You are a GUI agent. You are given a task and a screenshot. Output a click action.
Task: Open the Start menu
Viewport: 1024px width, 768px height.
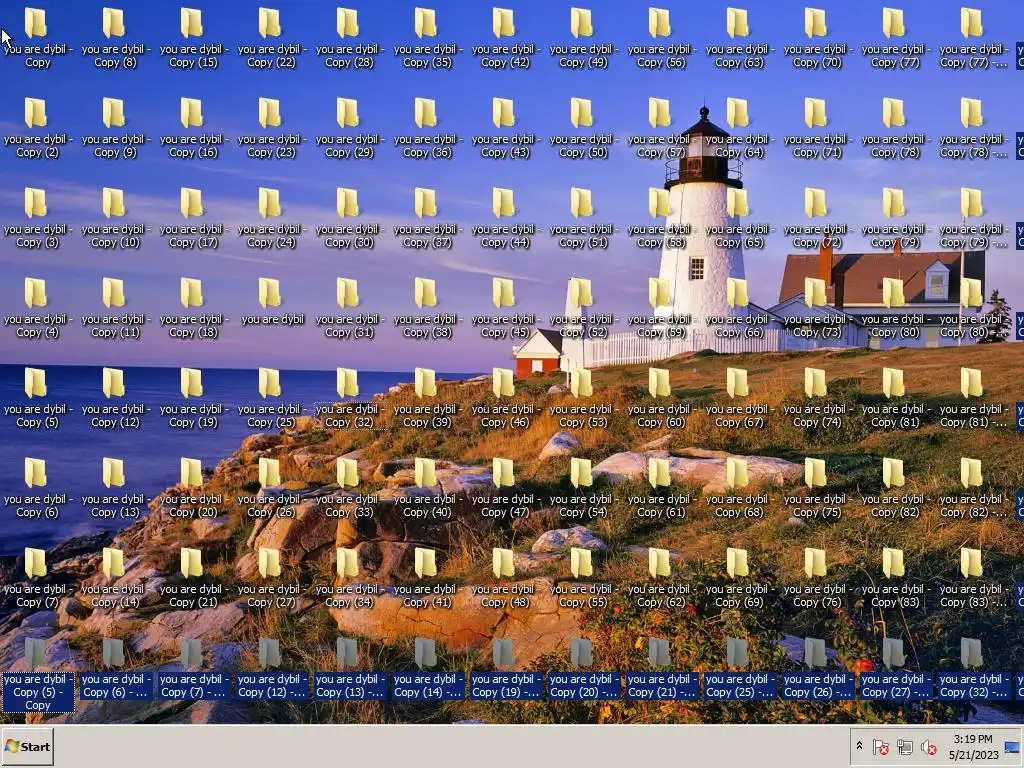click(27, 746)
